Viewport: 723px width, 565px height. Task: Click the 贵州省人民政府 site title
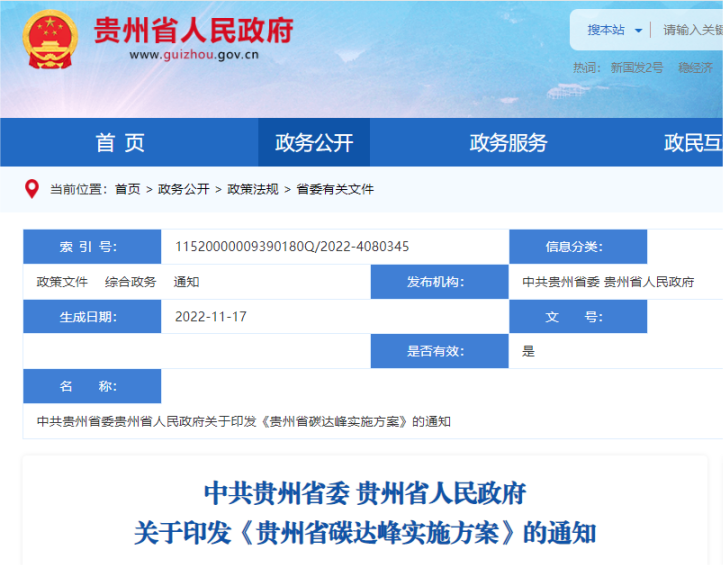[193, 30]
